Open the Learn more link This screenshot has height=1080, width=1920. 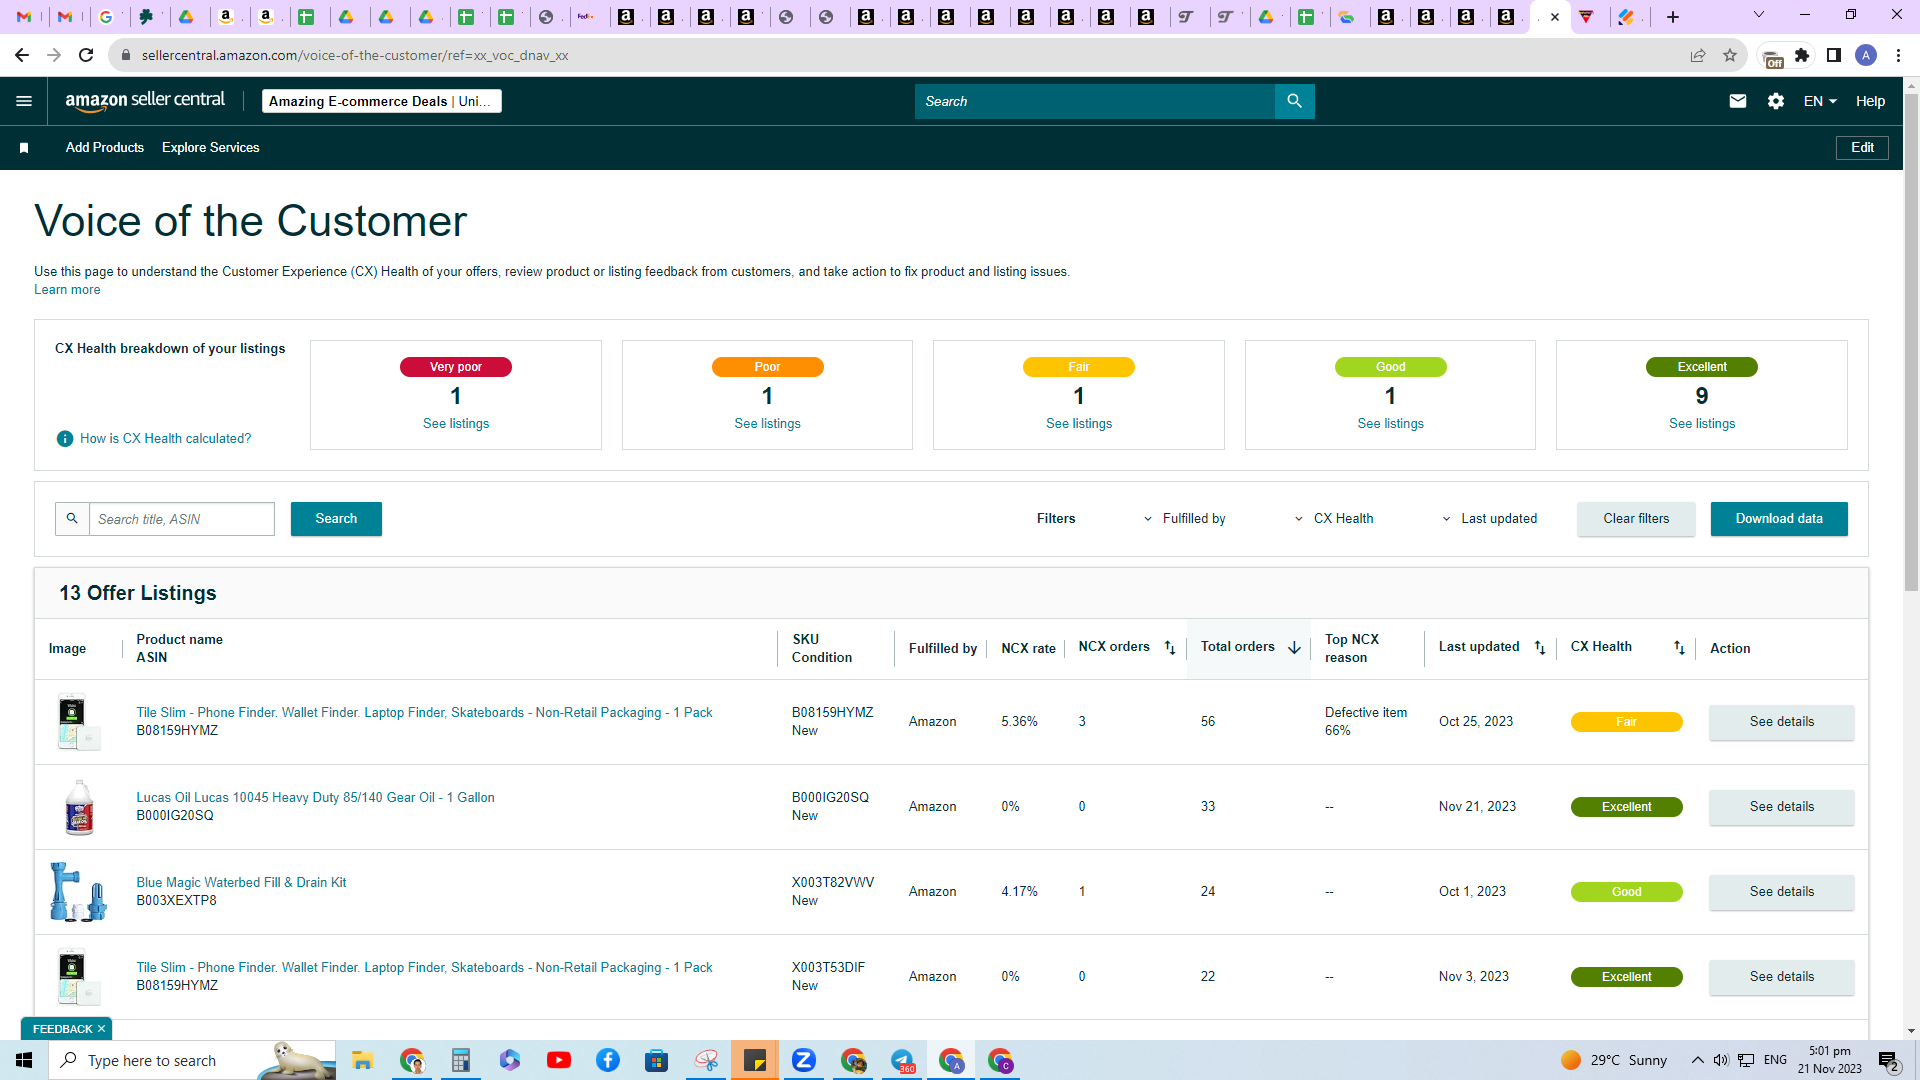click(x=67, y=290)
